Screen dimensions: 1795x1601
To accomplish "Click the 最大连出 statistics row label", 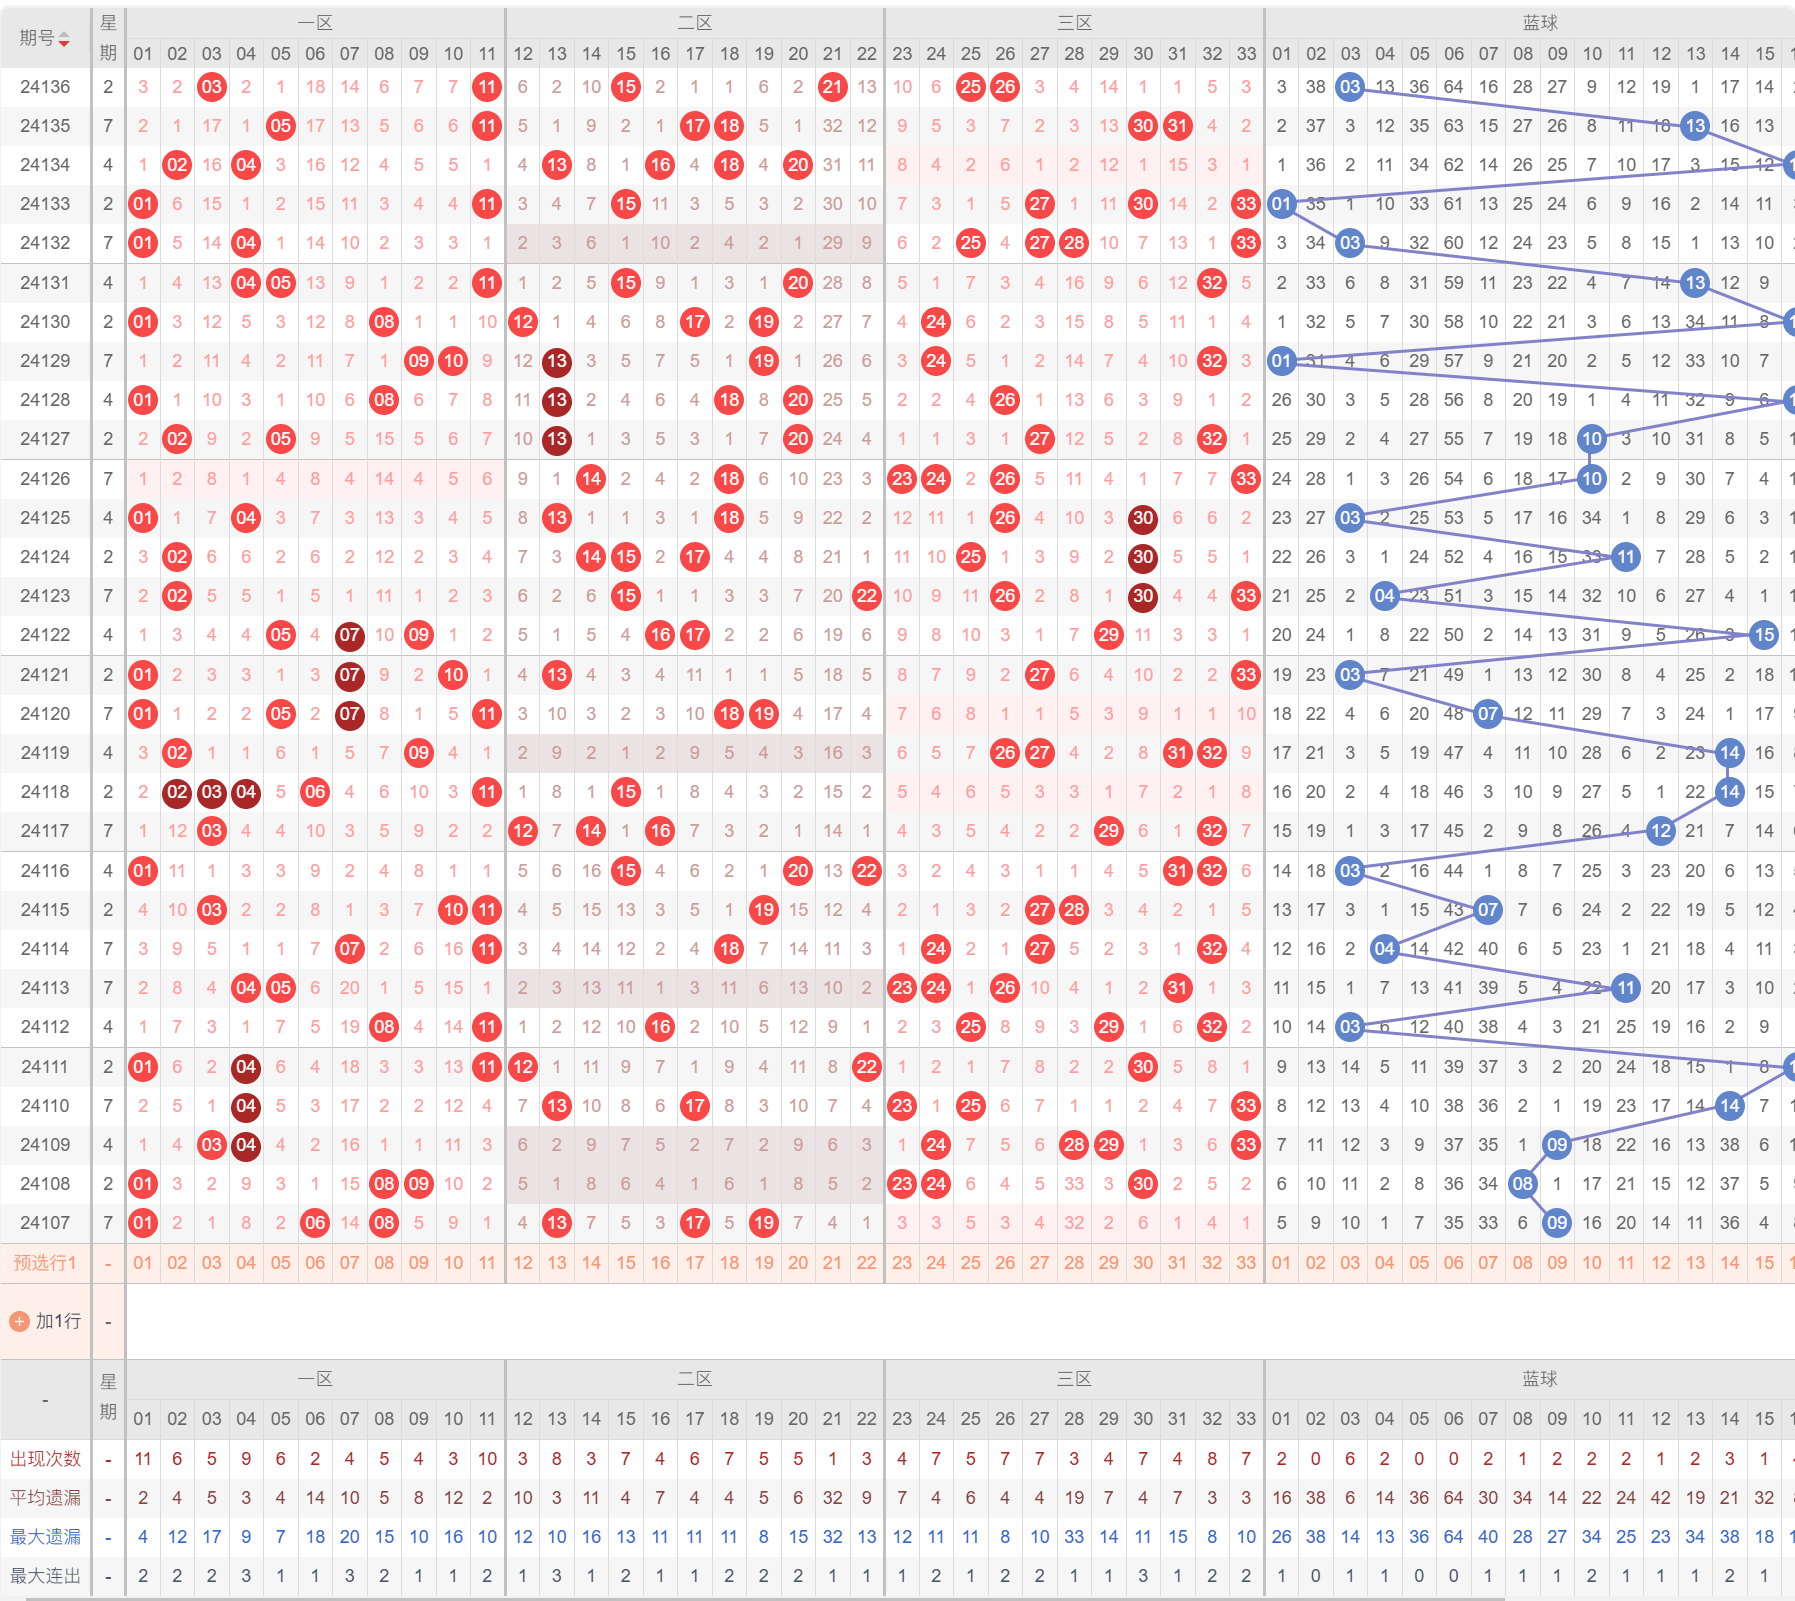I will pos(45,1576).
